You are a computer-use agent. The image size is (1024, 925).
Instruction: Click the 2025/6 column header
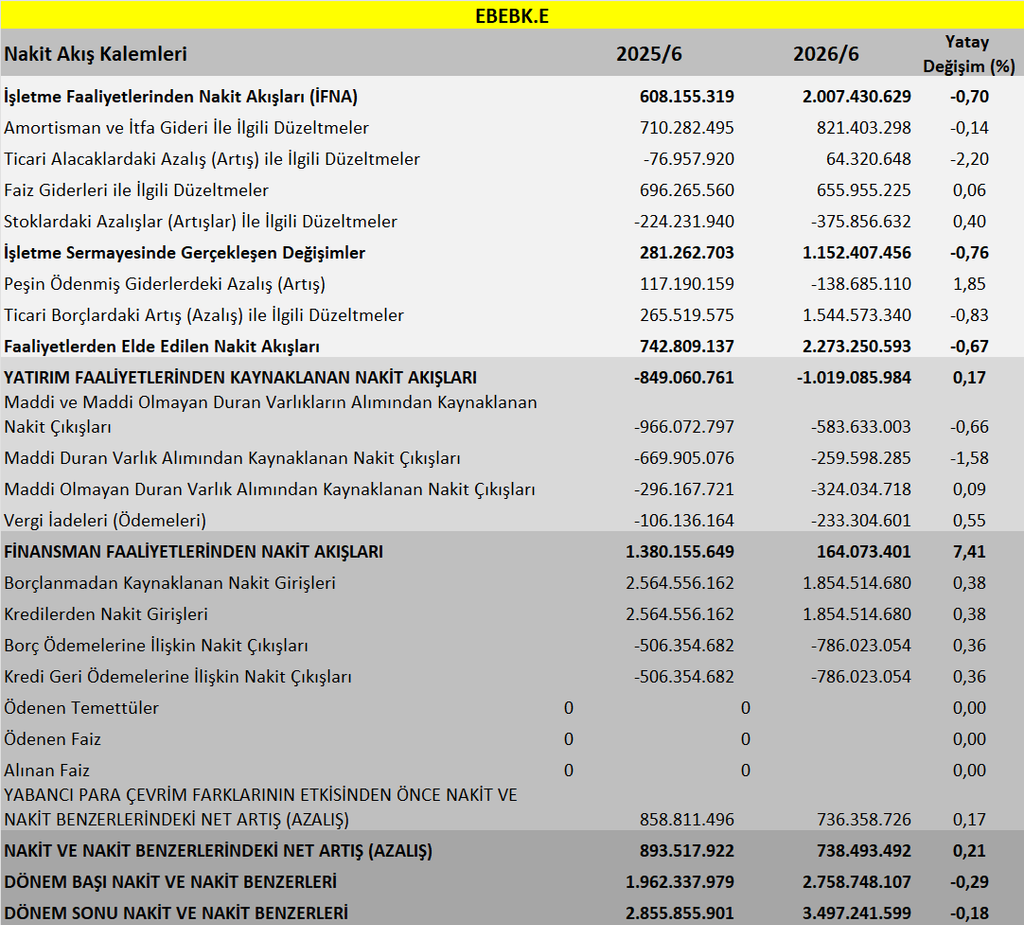pyautogui.click(x=648, y=54)
